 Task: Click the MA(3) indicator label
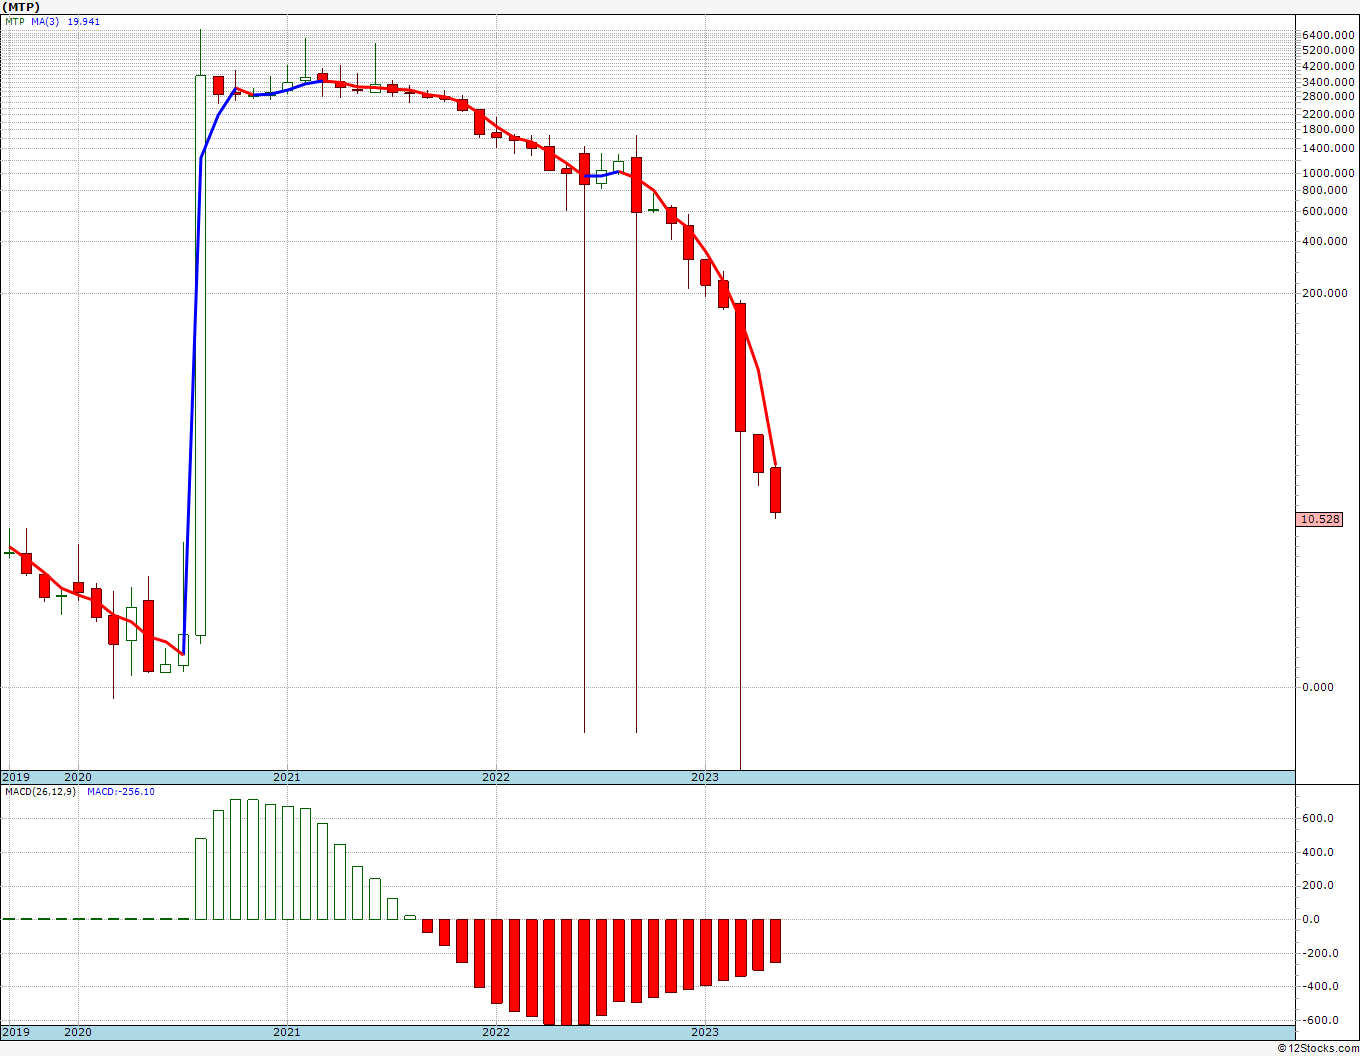(x=45, y=21)
